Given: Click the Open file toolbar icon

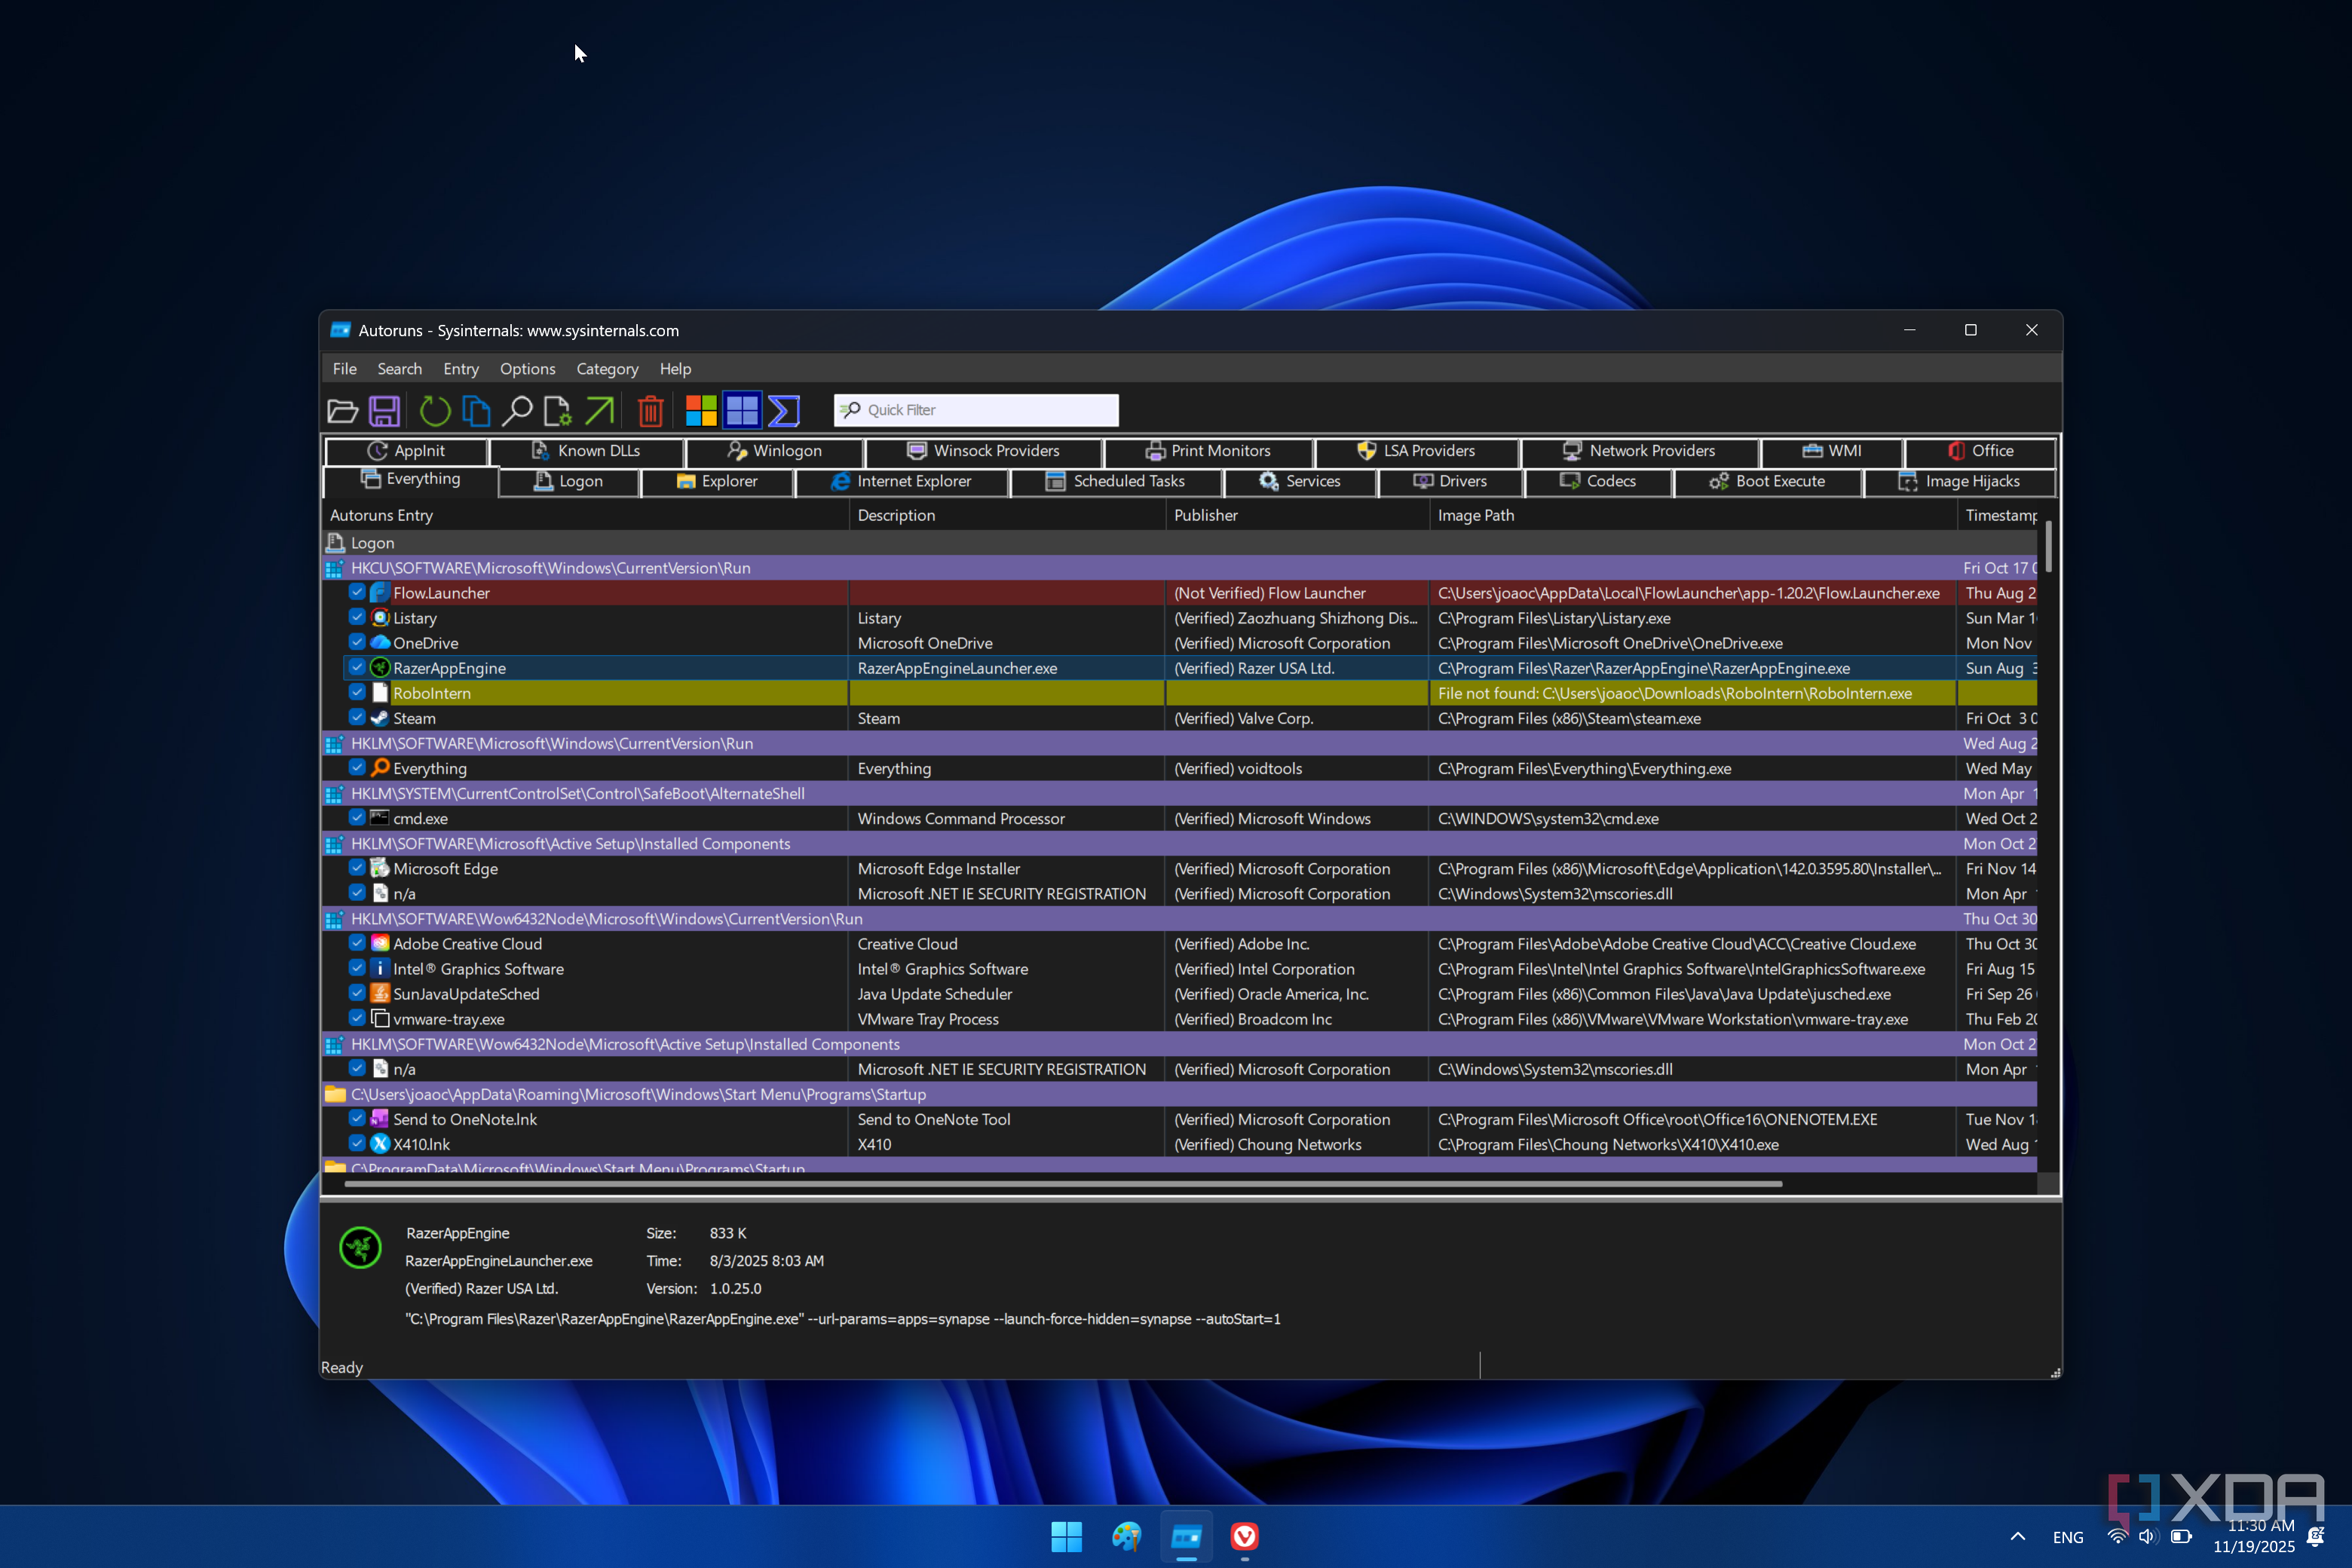Looking at the screenshot, I should click(342, 410).
